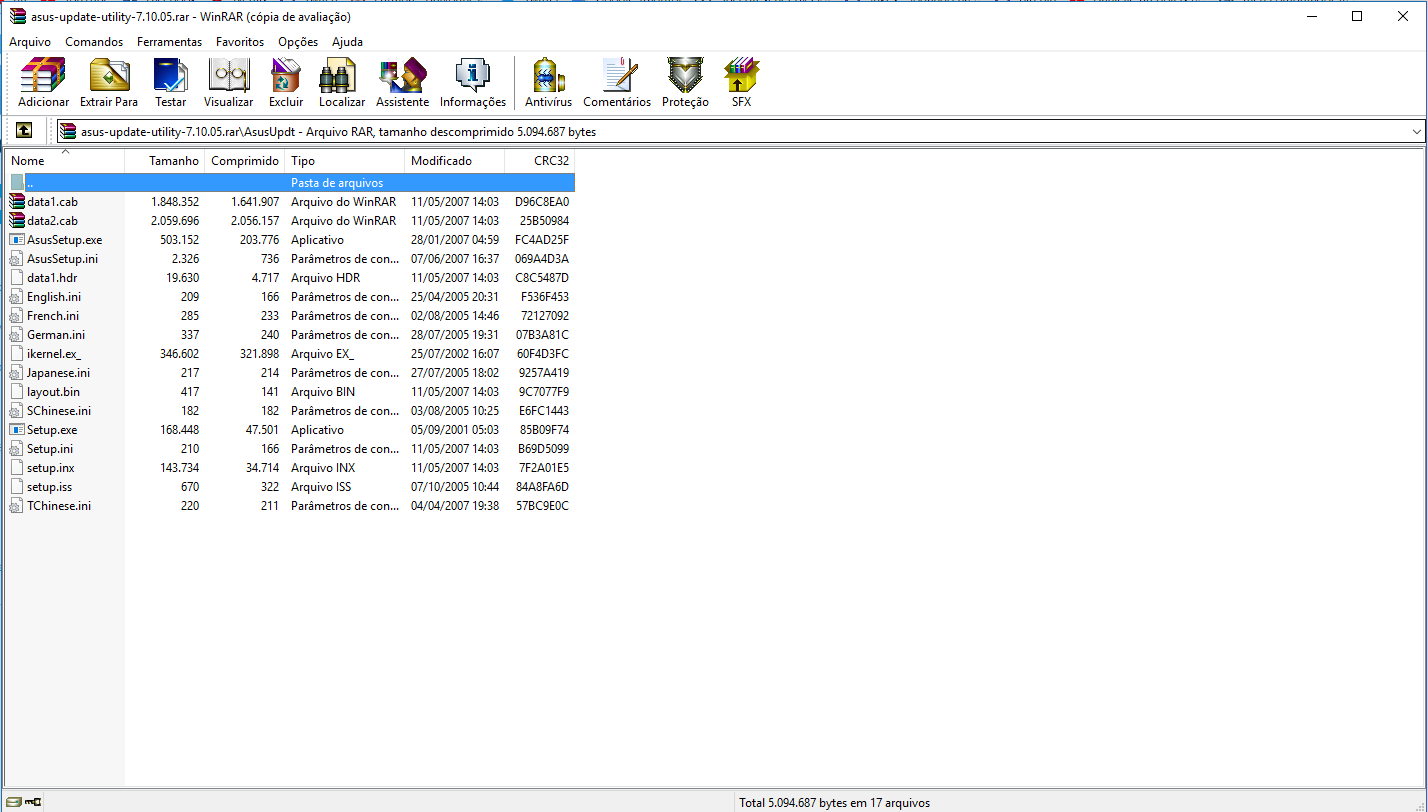Select the data1.cab file icon

(x=17, y=202)
